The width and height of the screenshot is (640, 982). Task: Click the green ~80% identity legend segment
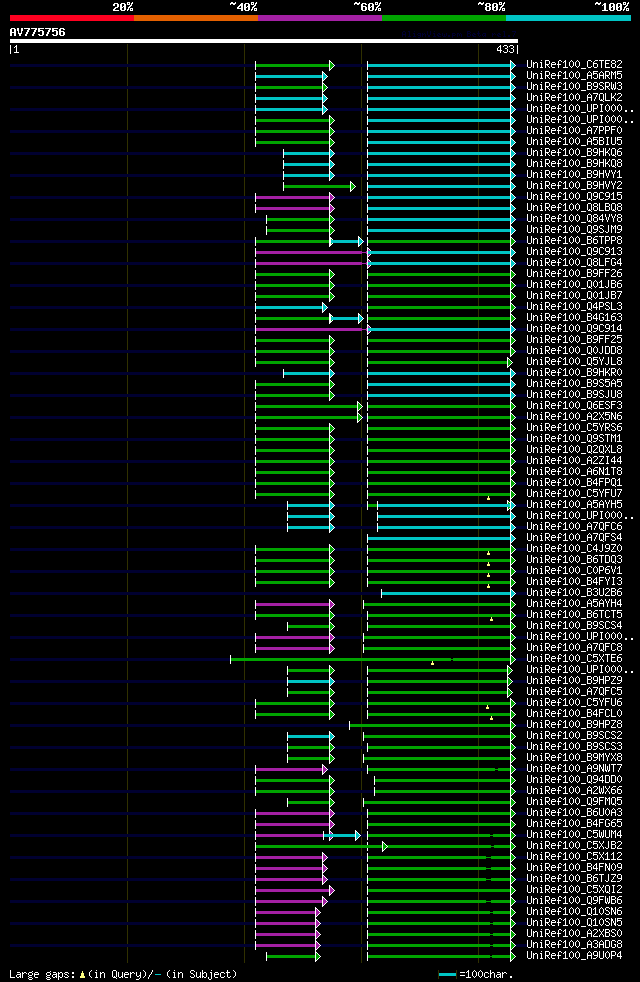444,18
